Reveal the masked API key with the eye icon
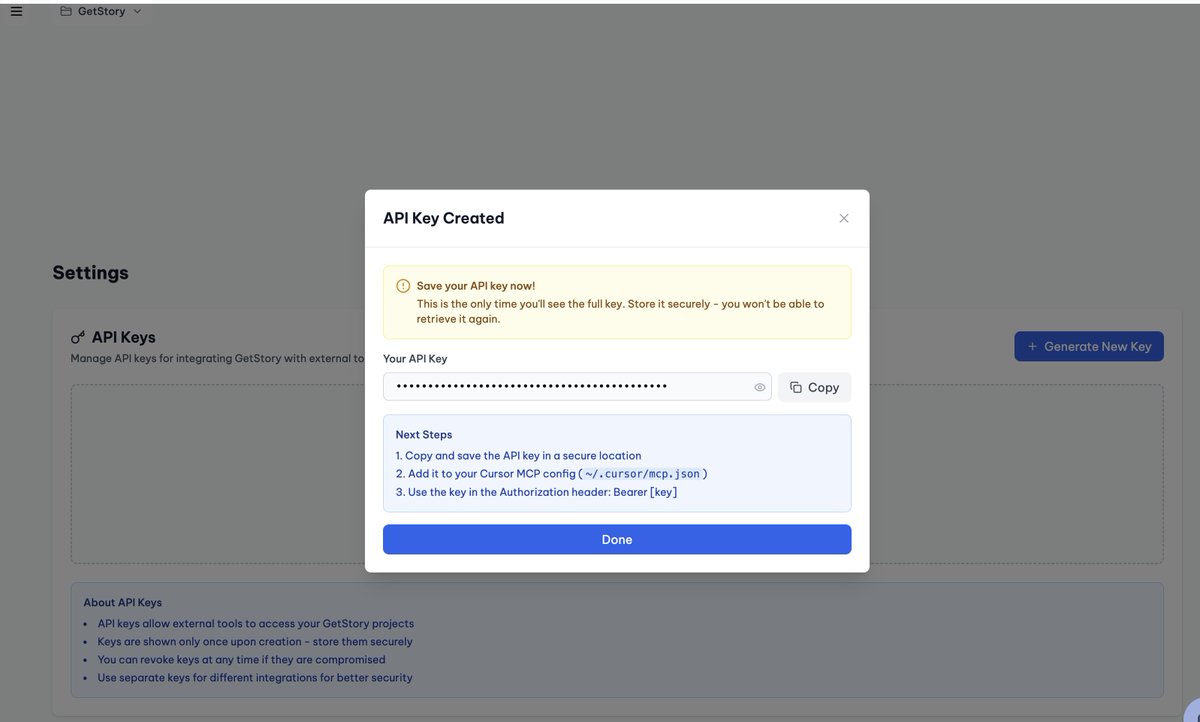The width and height of the screenshot is (1200, 722). [759, 387]
